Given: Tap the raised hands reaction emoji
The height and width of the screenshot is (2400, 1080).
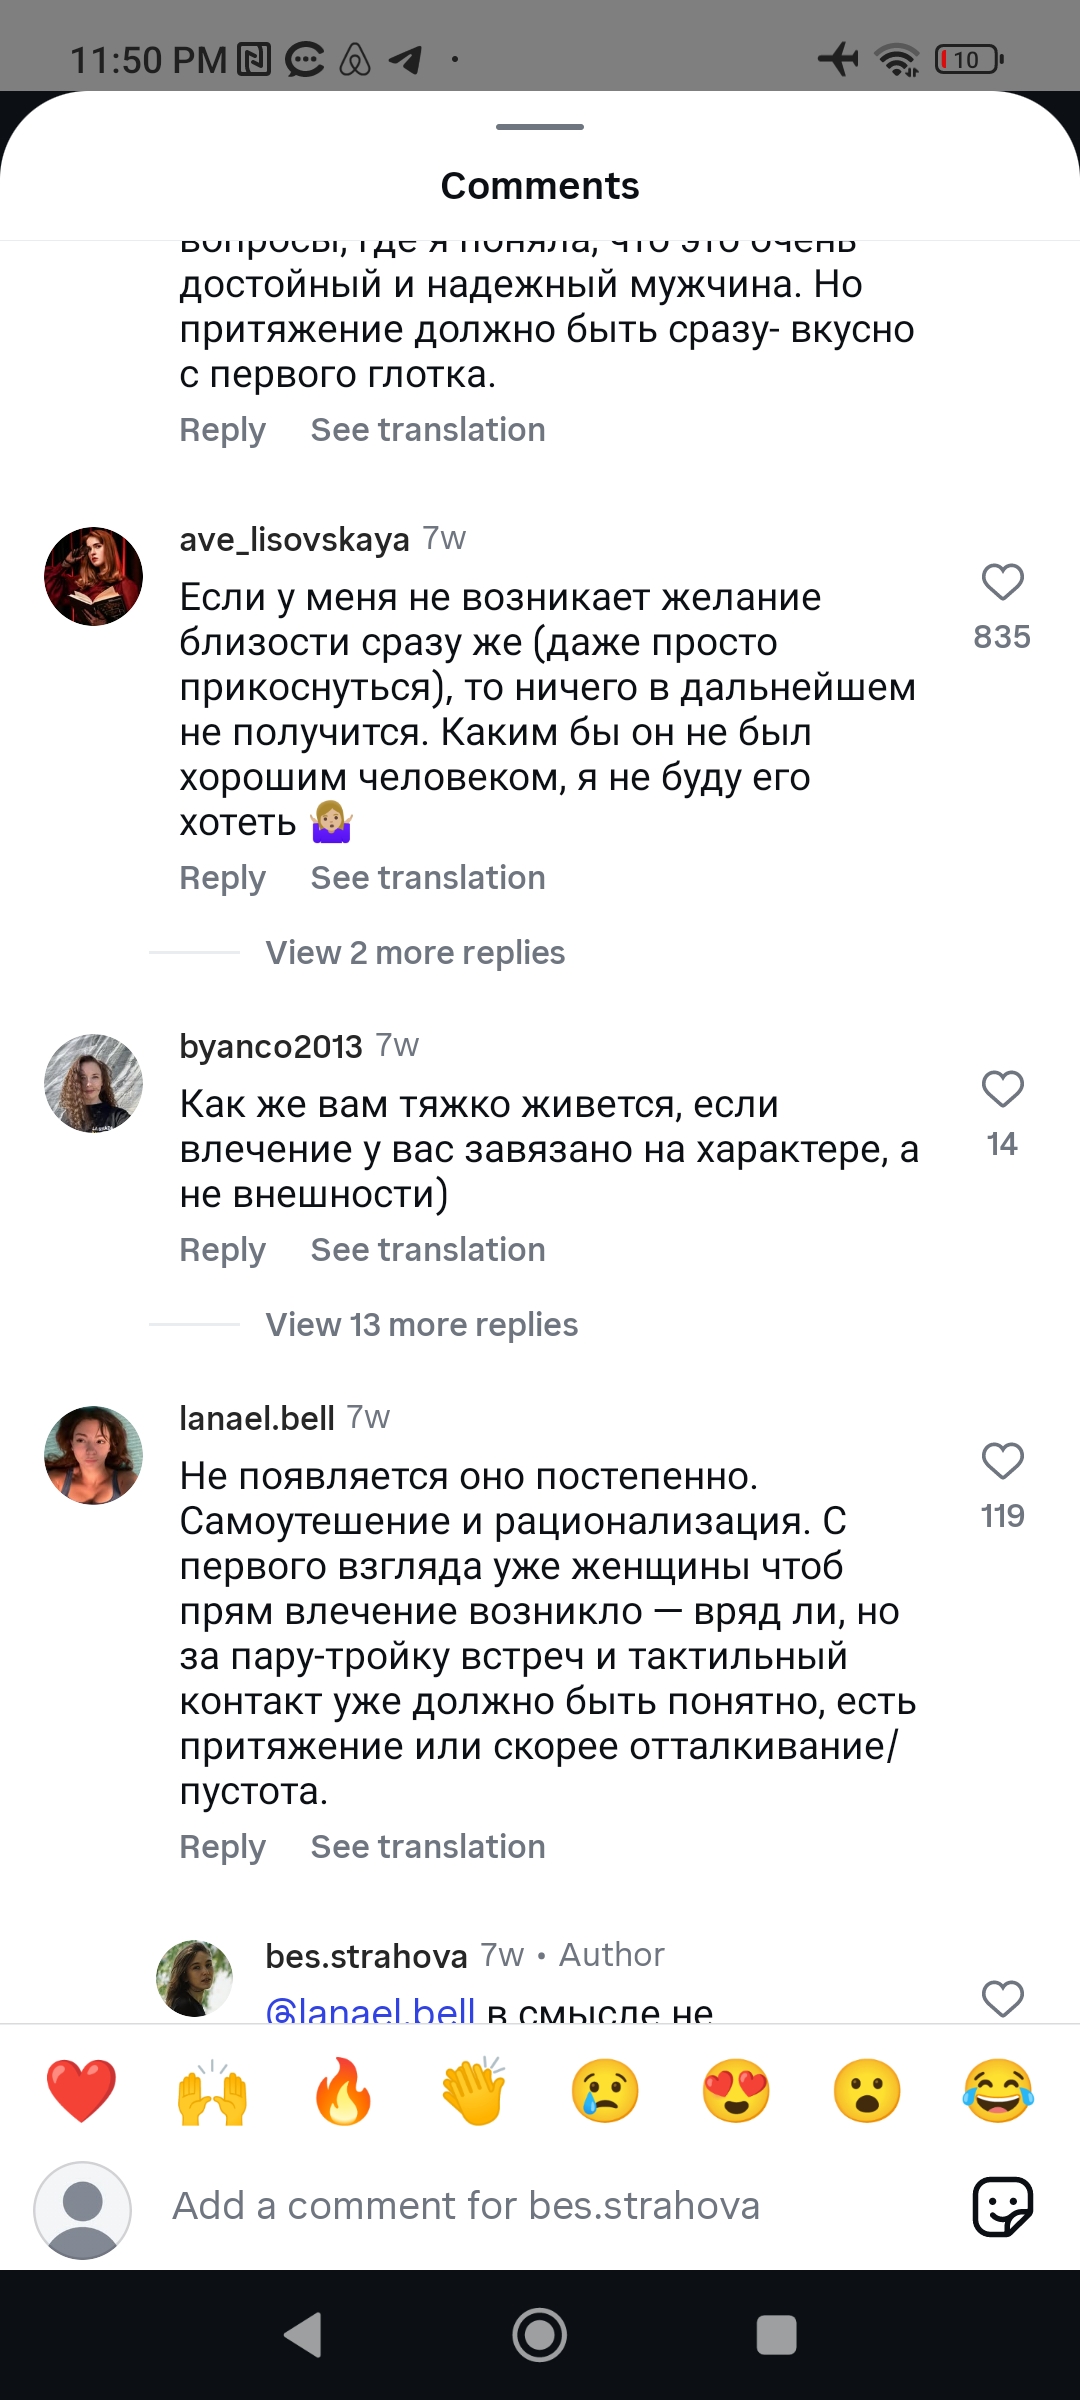Looking at the screenshot, I should (212, 2091).
